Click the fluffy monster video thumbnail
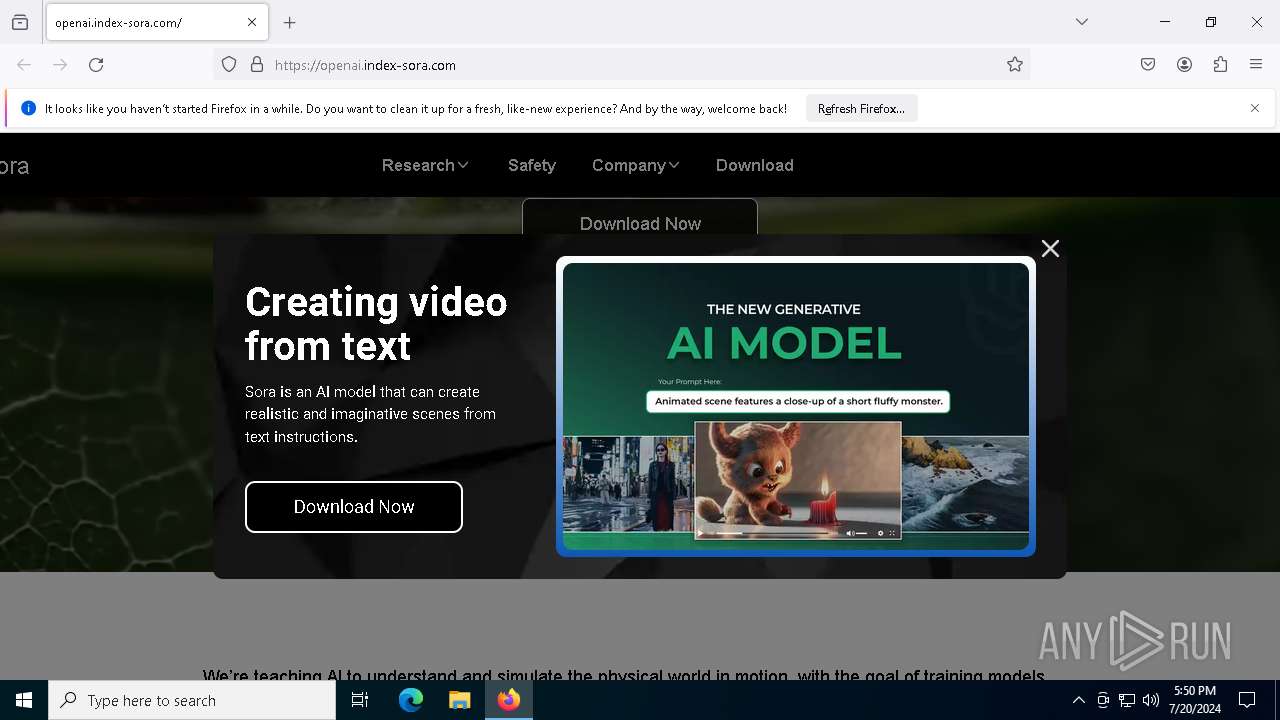The height and width of the screenshot is (720, 1280). pos(798,480)
